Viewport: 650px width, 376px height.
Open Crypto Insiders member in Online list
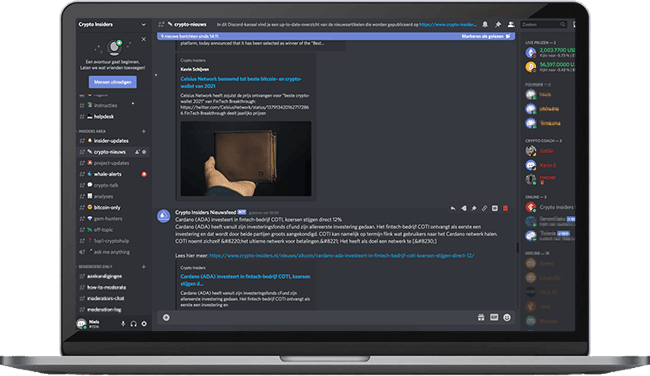click(550, 207)
